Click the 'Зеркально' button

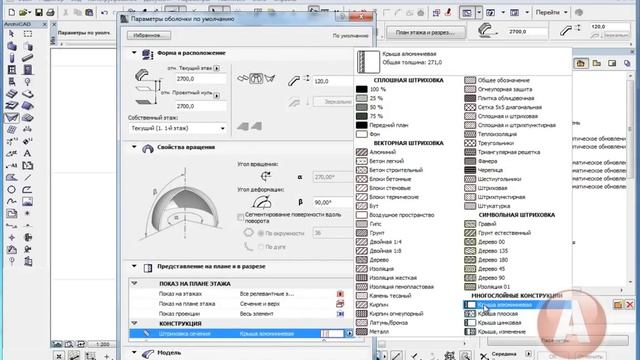pyautogui.click(x=334, y=102)
